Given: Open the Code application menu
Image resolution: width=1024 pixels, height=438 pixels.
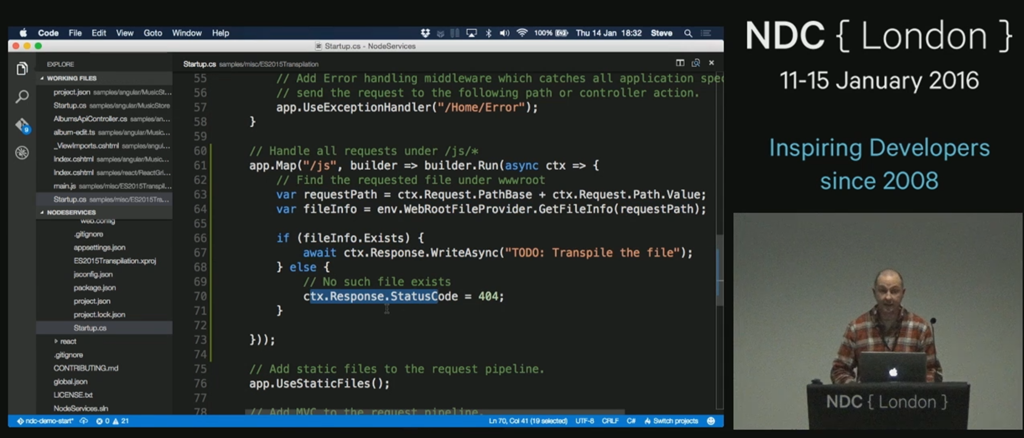Looking at the screenshot, I should coord(48,33).
